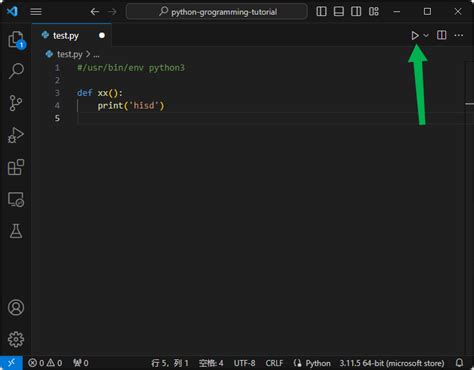The image size is (474, 370).
Task: Select the Python language mode
Action: pos(318,363)
